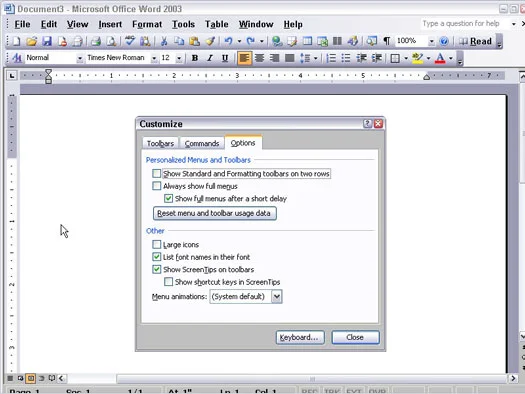Open the Menu animations dropdown
Screen dimensions: 525x394
click(277, 297)
